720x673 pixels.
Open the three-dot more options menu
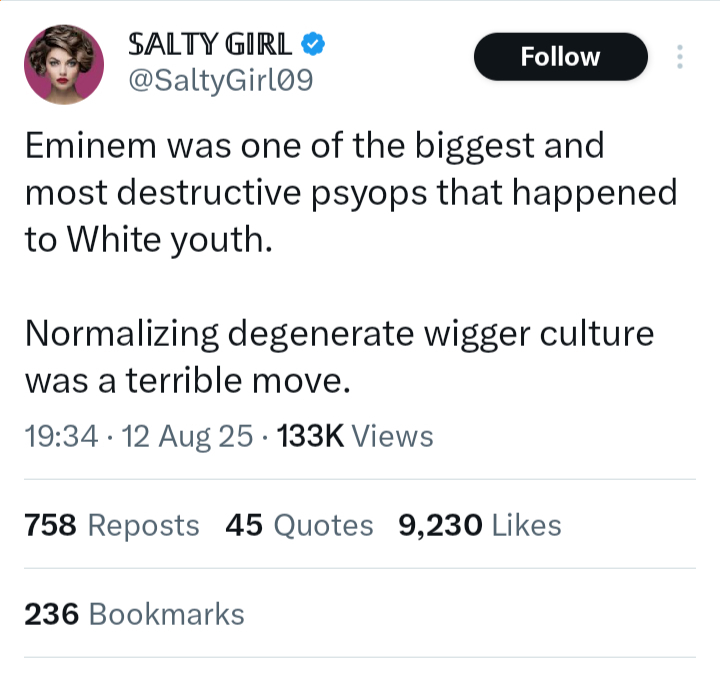pos(680,57)
